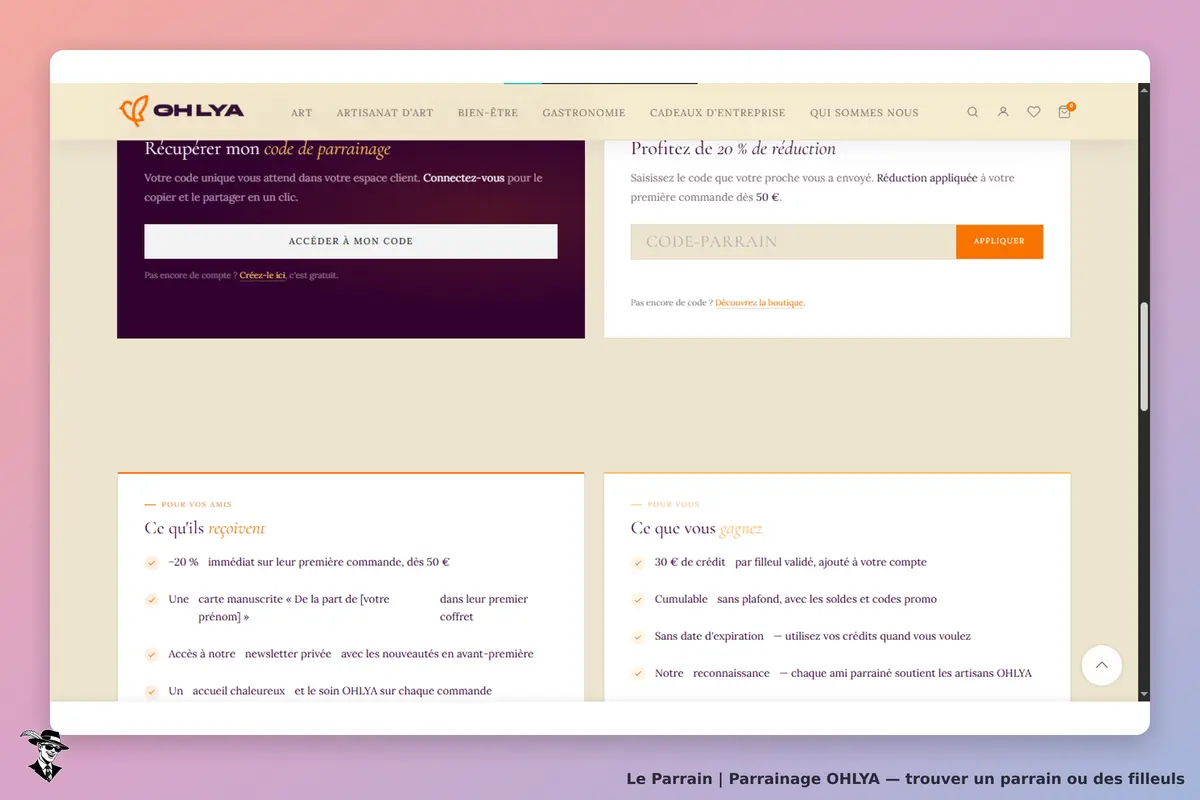Click the checkmark beside newsletter privée
This screenshot has width=1200, height=800.
[x=152, y=655]
